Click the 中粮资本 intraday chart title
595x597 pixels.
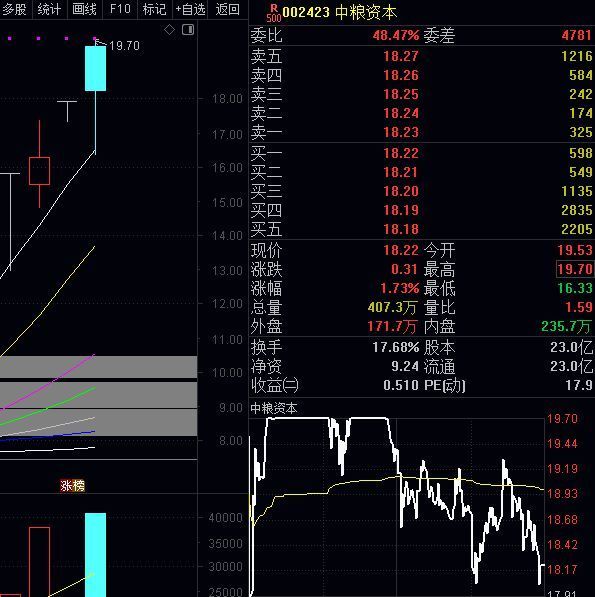[274, 409]
